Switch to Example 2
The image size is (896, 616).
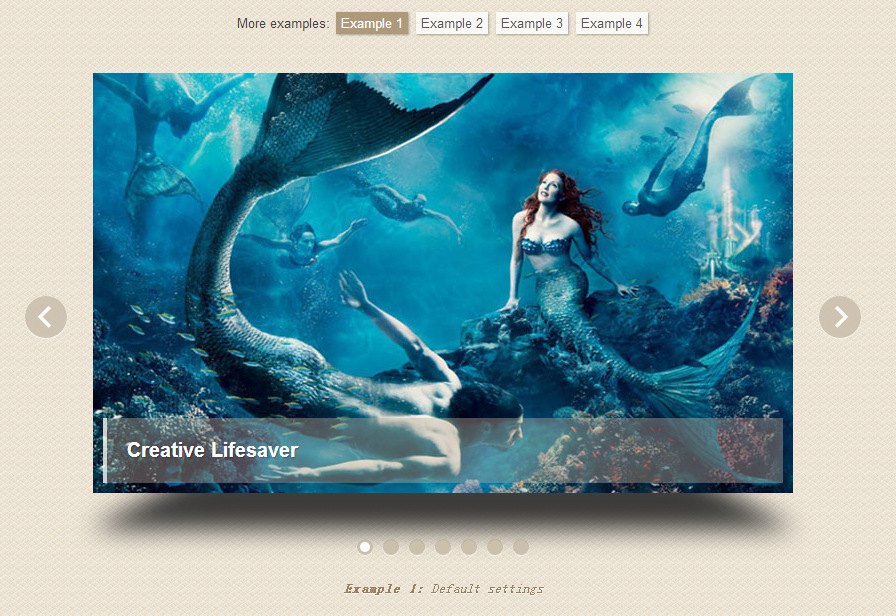[x=452, y=23]
